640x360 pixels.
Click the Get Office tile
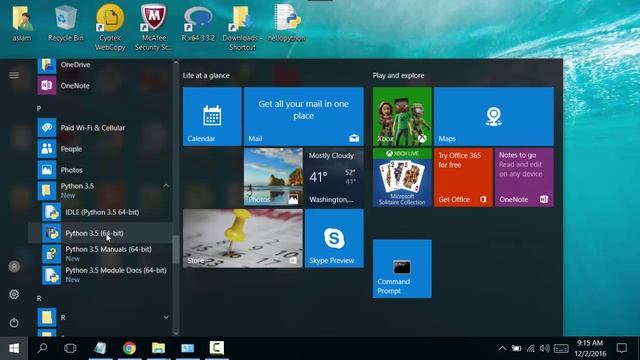(x=463, y=177)
